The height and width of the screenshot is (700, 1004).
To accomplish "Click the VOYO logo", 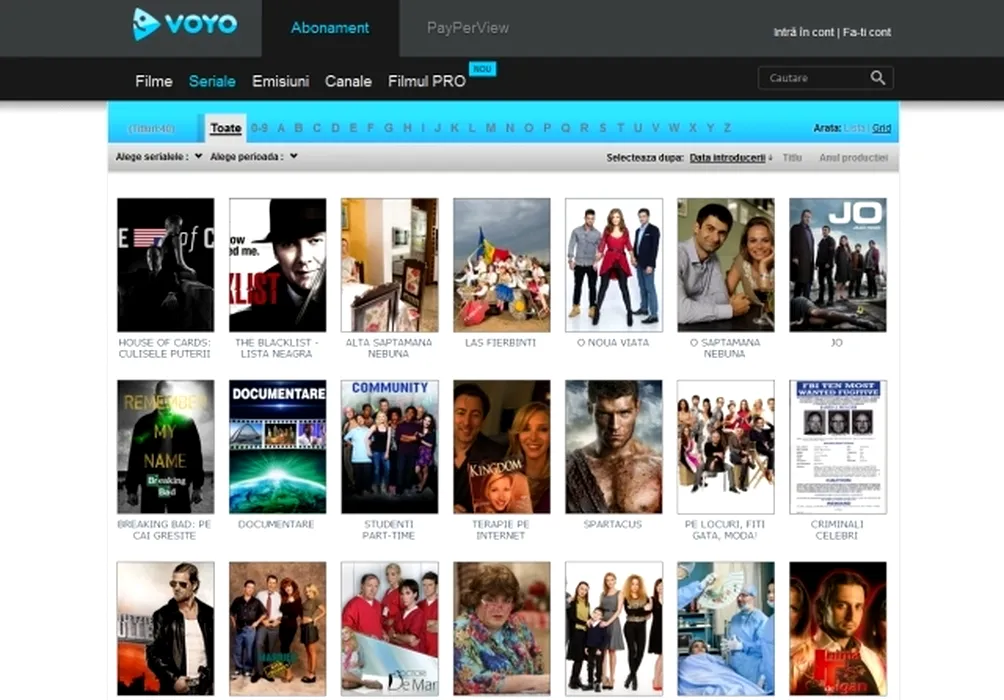I will click(184, 24).
